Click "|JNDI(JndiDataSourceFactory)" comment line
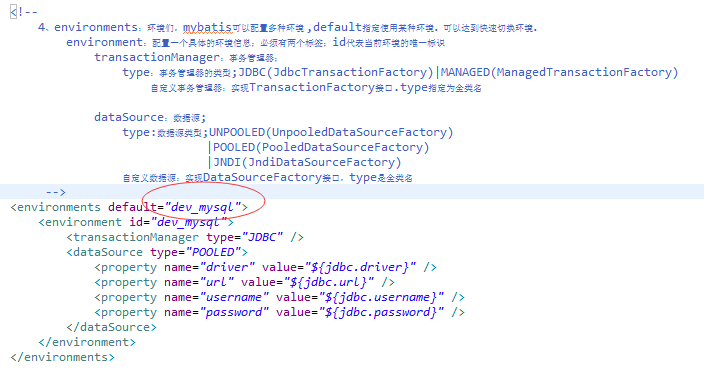This screenshot has height=377, width=704. (x=304, y=162)
